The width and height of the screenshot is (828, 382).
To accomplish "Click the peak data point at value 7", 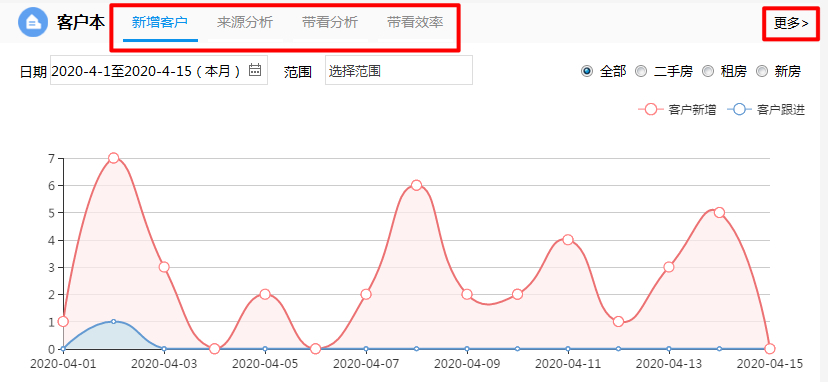I will click(113, 158).
